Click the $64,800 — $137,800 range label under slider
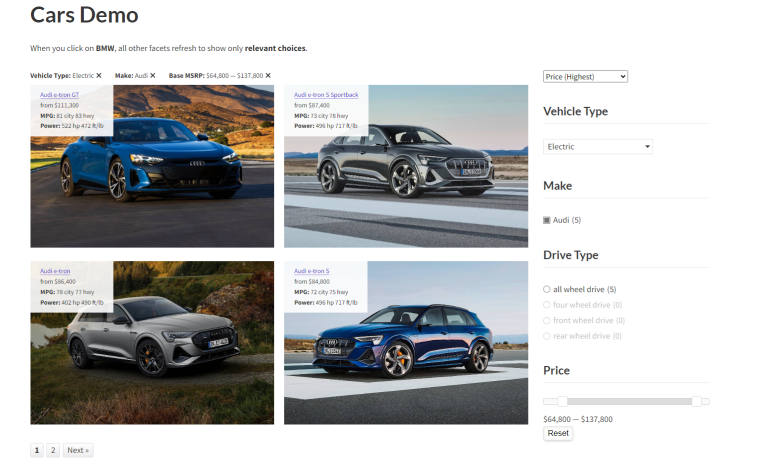 coord(578,419)
